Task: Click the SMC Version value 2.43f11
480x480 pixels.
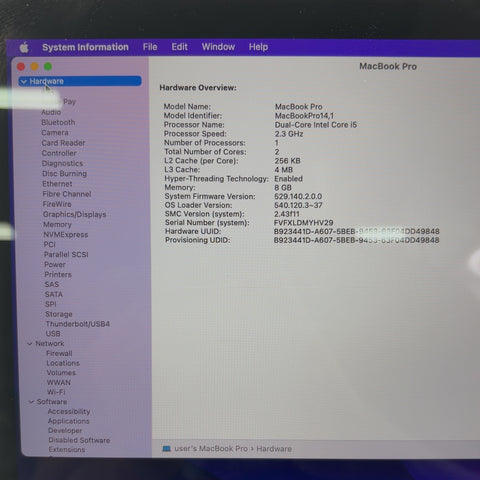Action: click(287, 214)
